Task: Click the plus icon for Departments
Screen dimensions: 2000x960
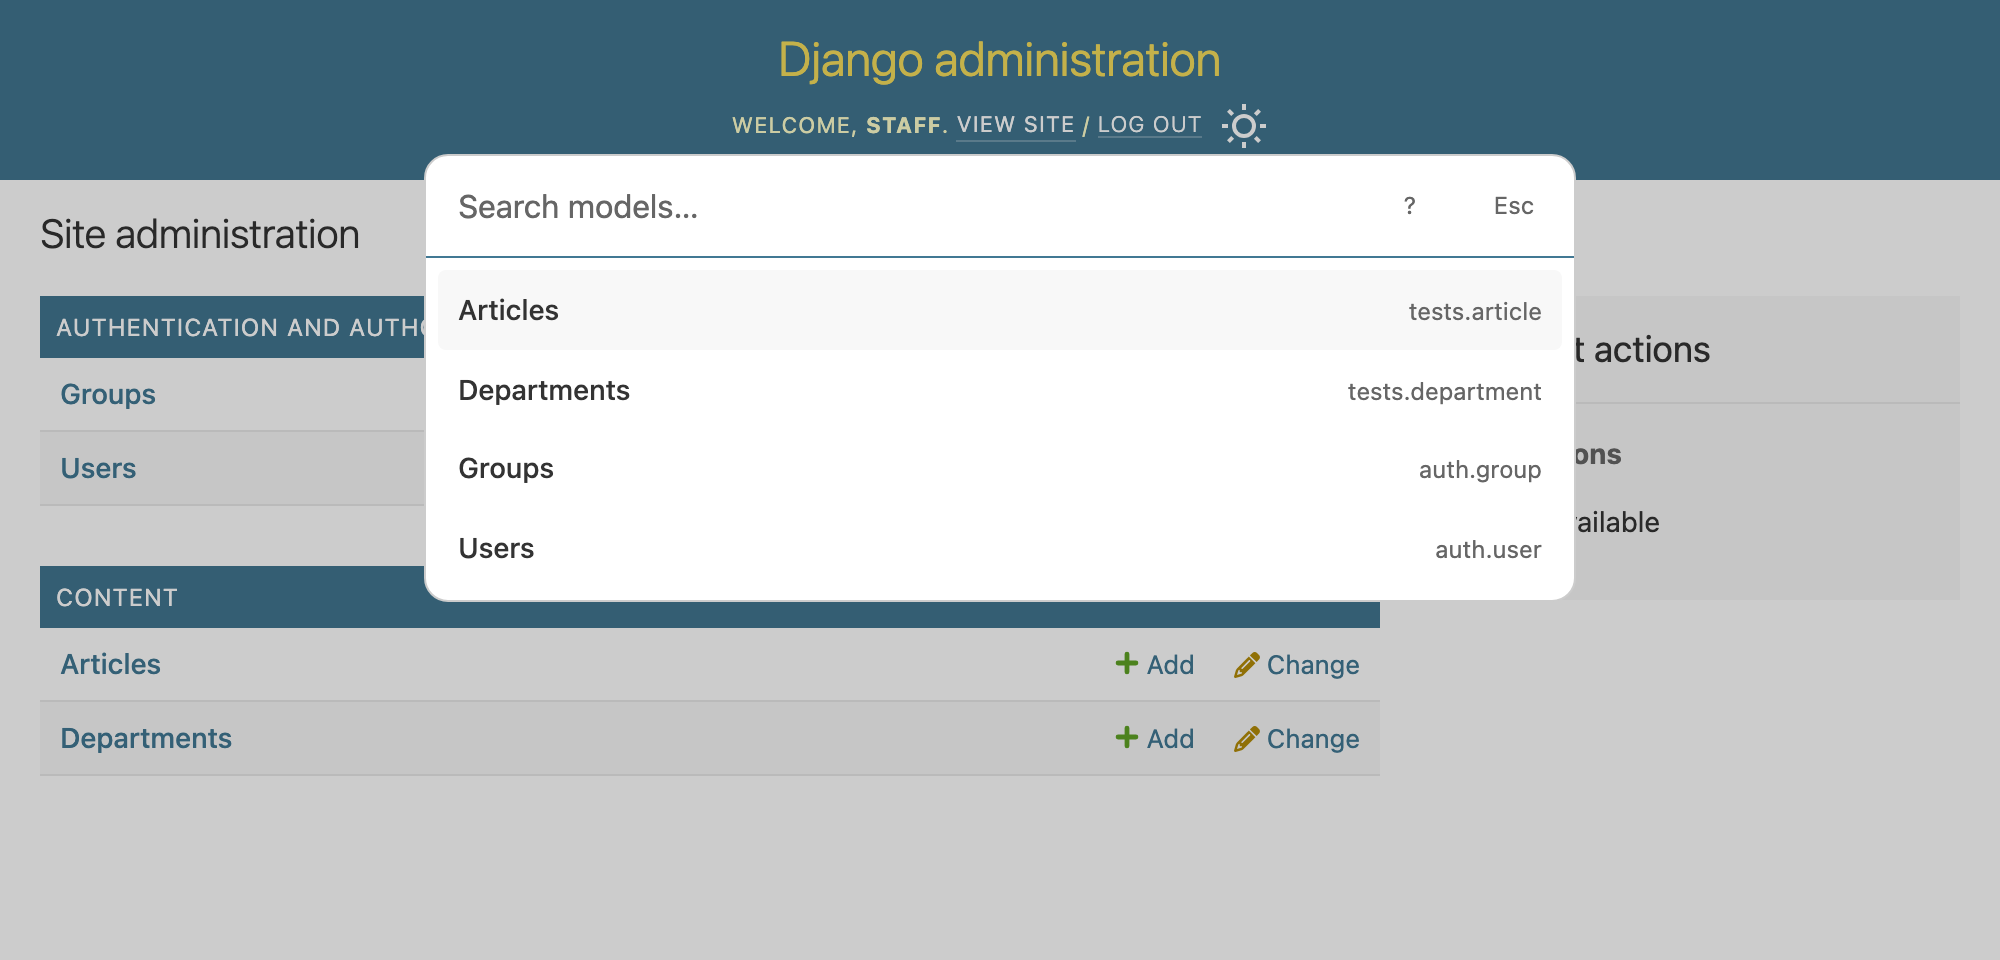Action: pyautogui.click(x=1127, y=738)
